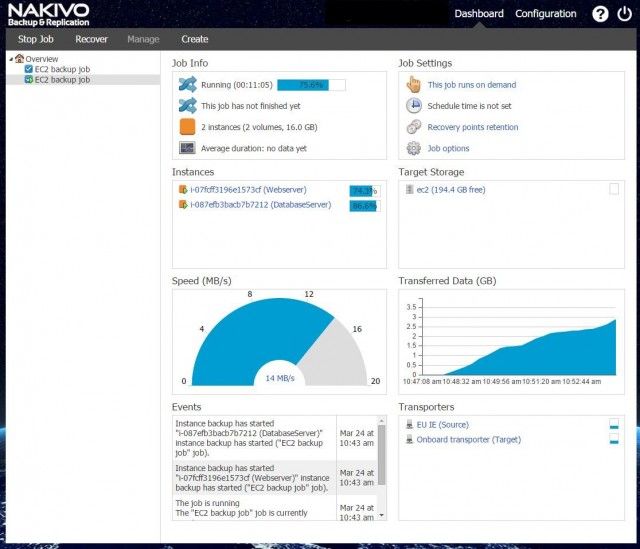This screenshot has width=640, height=549.
Task: Click the average duration chart icon
Action: [187, 148]
